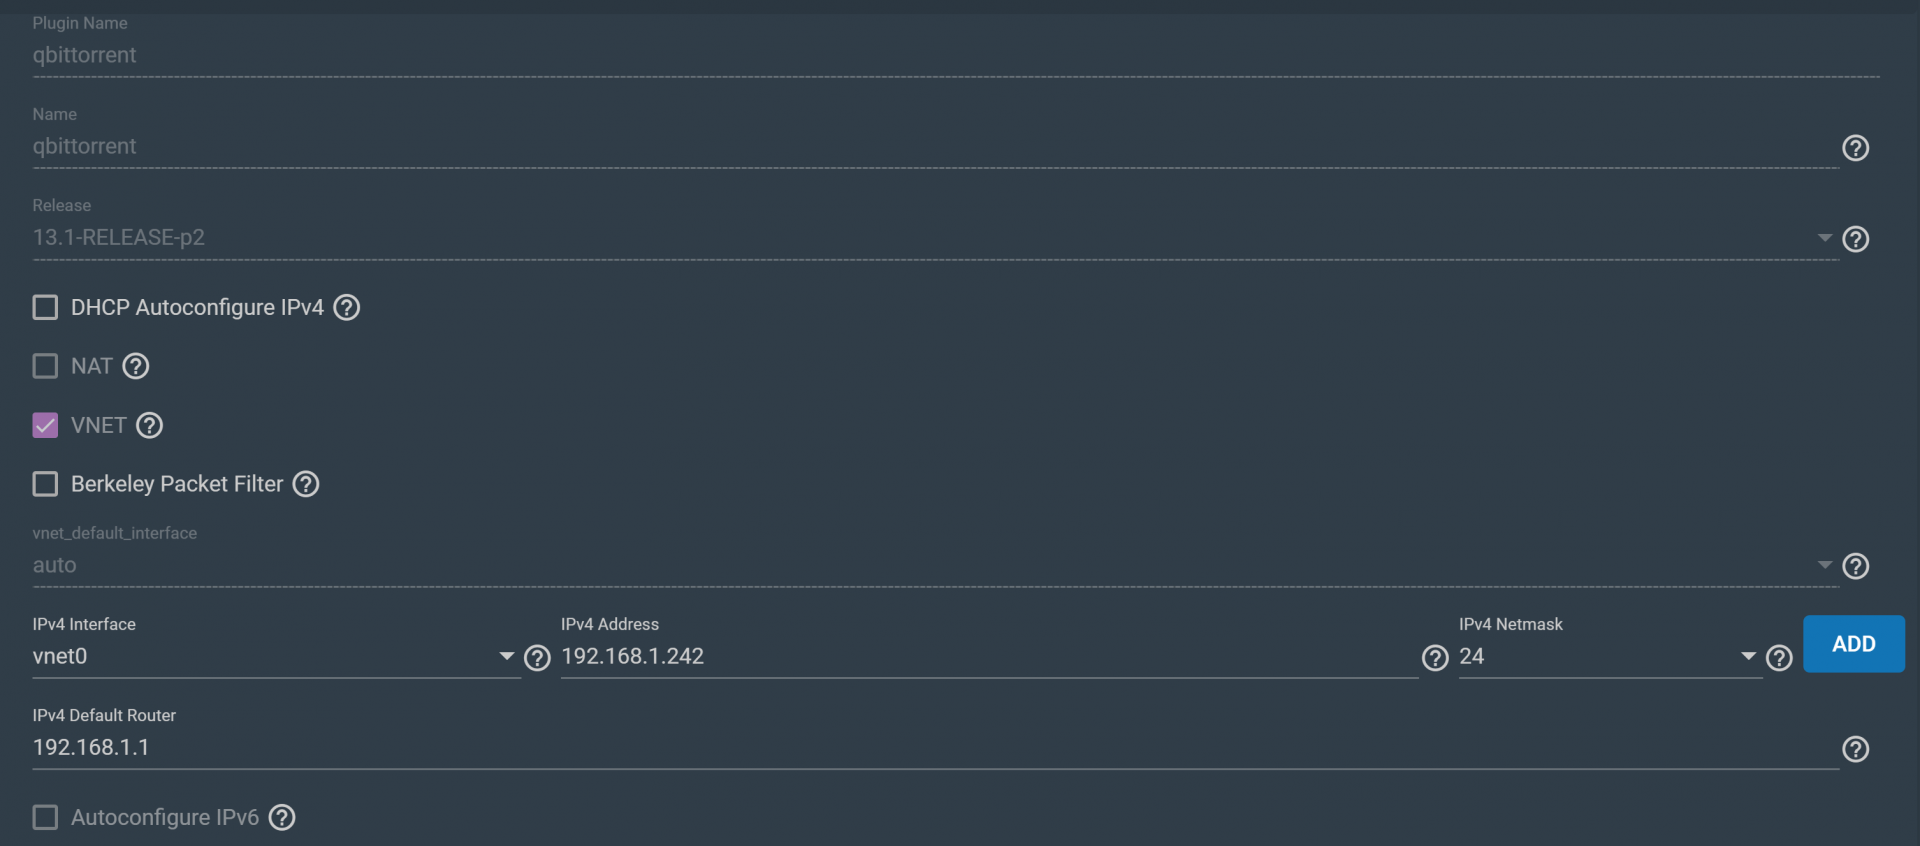Show help tooltip for VNET
This screenshot has width=1920, height=846.
[149, 425]
